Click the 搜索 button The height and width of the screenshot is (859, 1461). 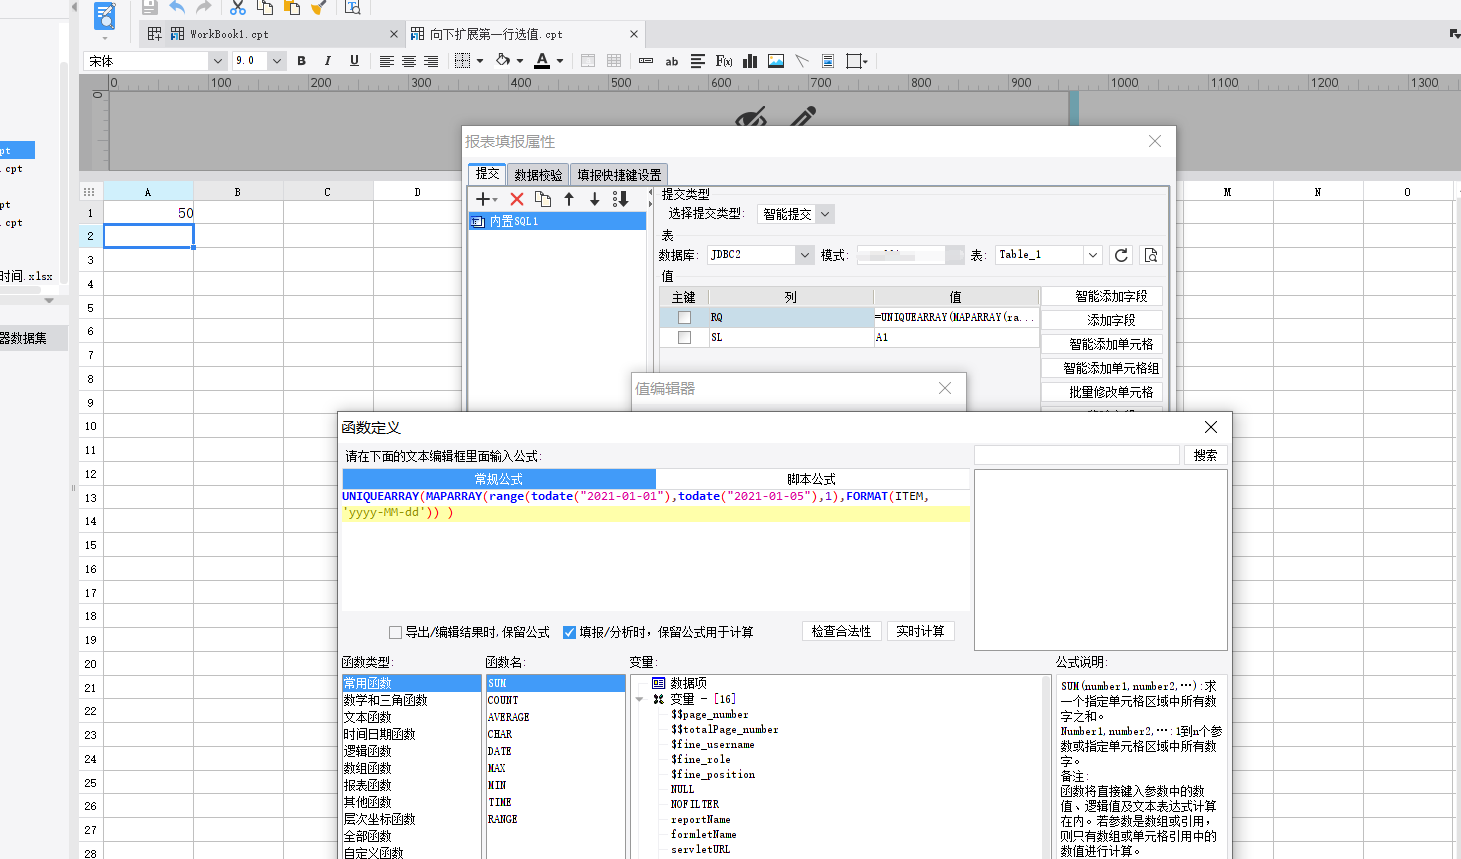pos(1205,455)
